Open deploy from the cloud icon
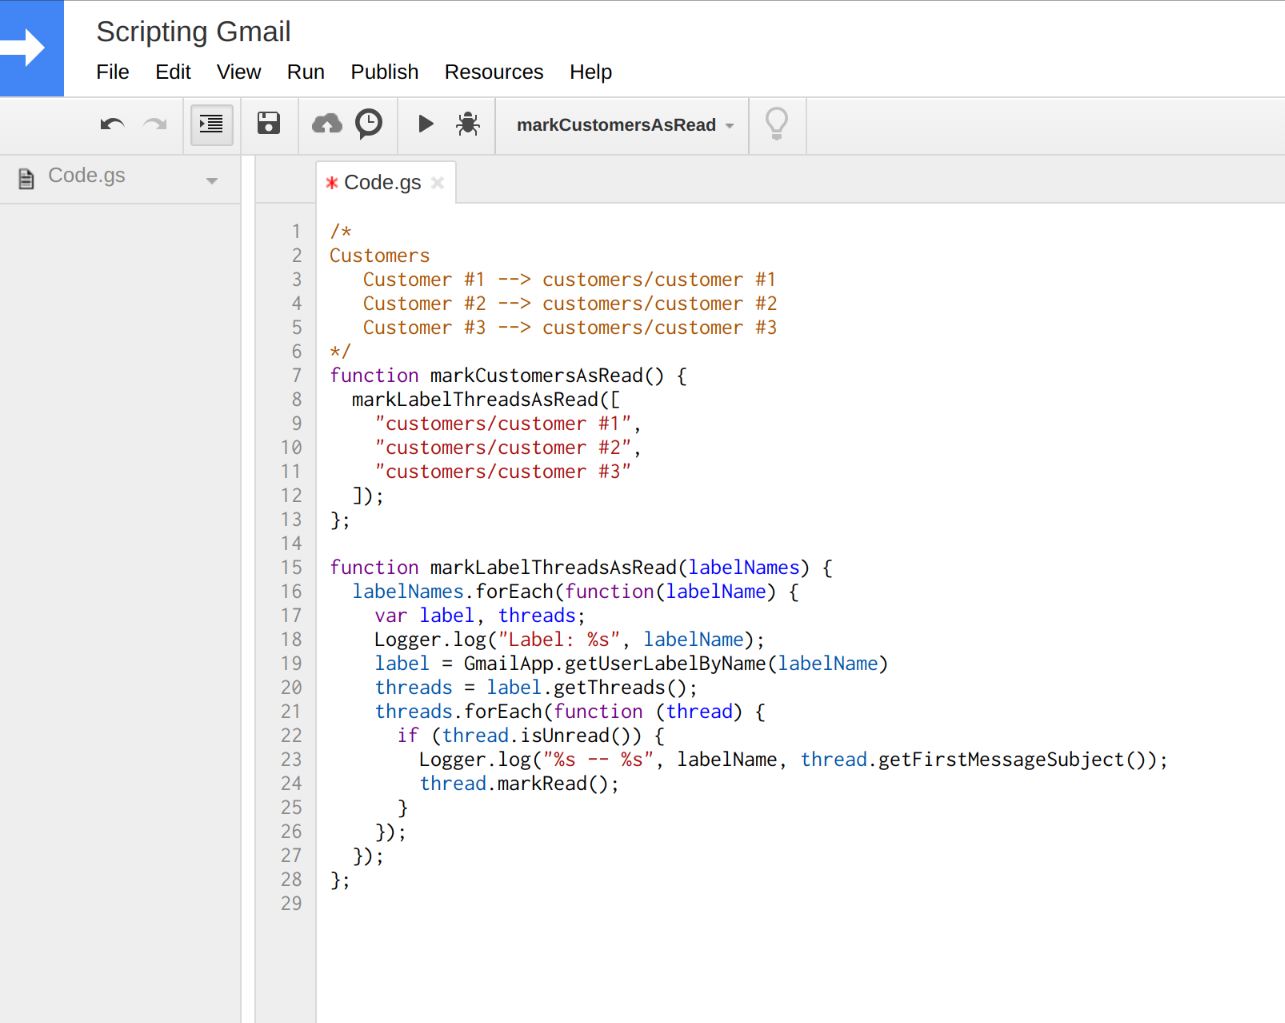 [x=327, y=123]
